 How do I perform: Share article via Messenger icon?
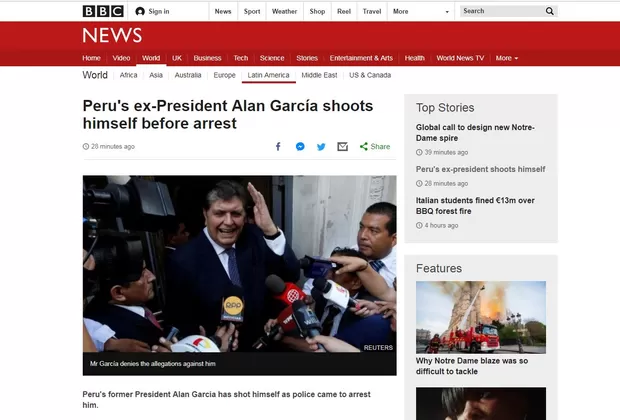300,147
